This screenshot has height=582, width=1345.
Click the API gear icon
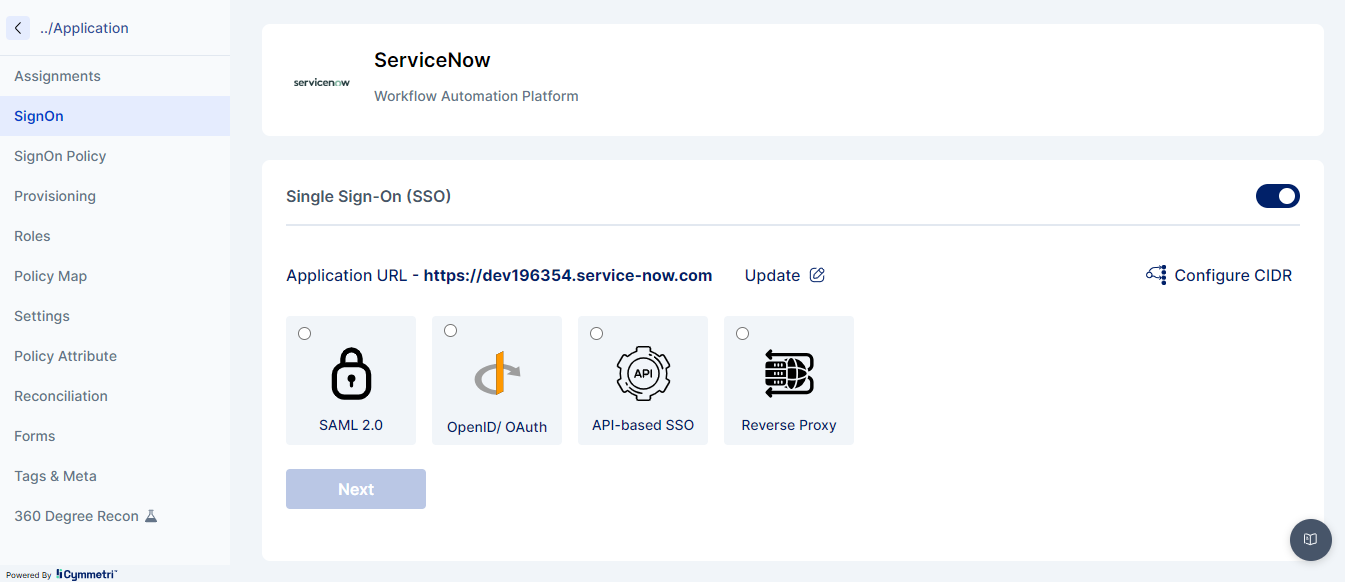(643, 374)
